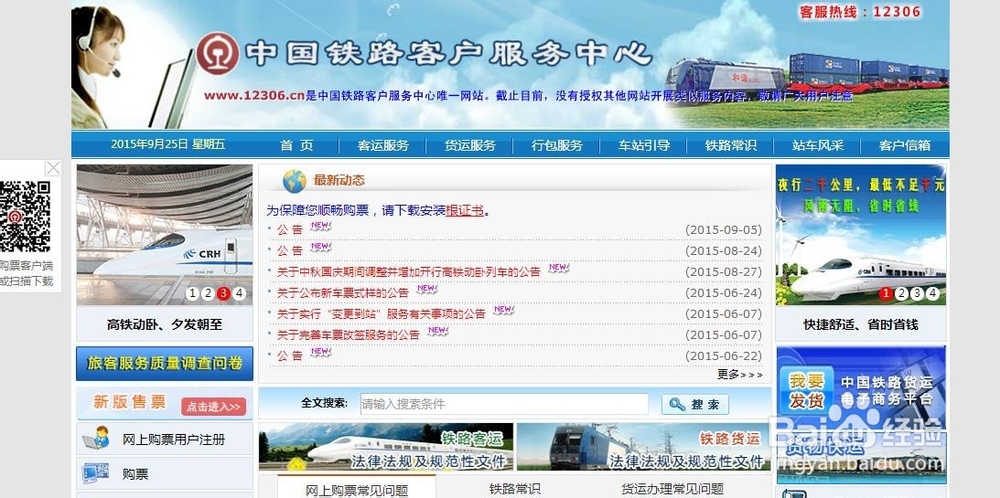Select slide 2 on right banner carousel
Screen dimensions: 1000x498
click(901, 293)
